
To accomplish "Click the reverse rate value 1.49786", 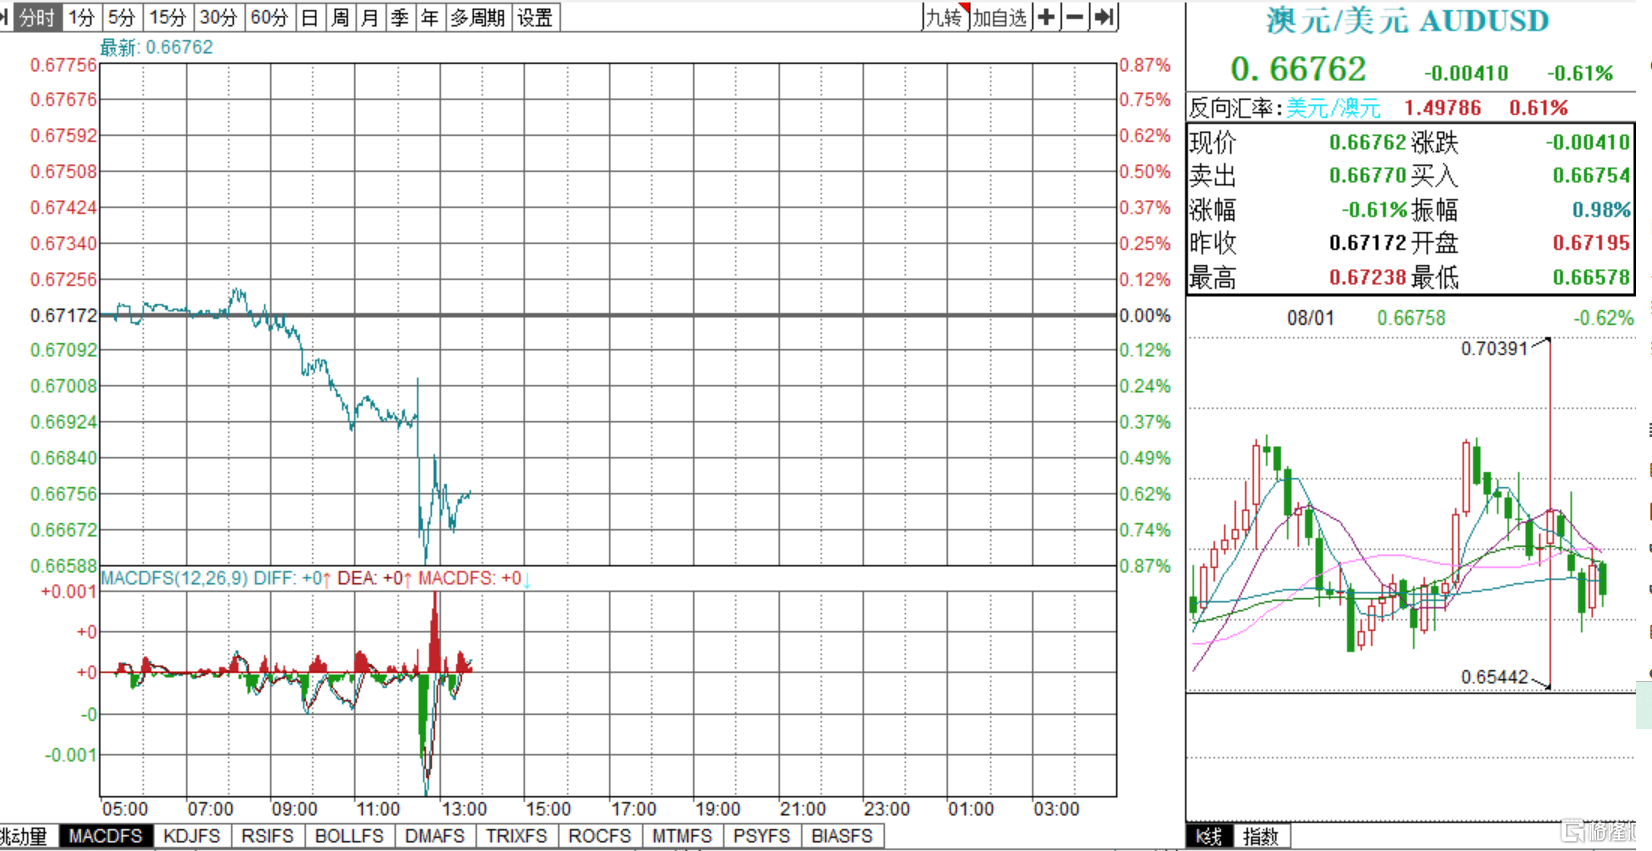I will coord(1442,108).
